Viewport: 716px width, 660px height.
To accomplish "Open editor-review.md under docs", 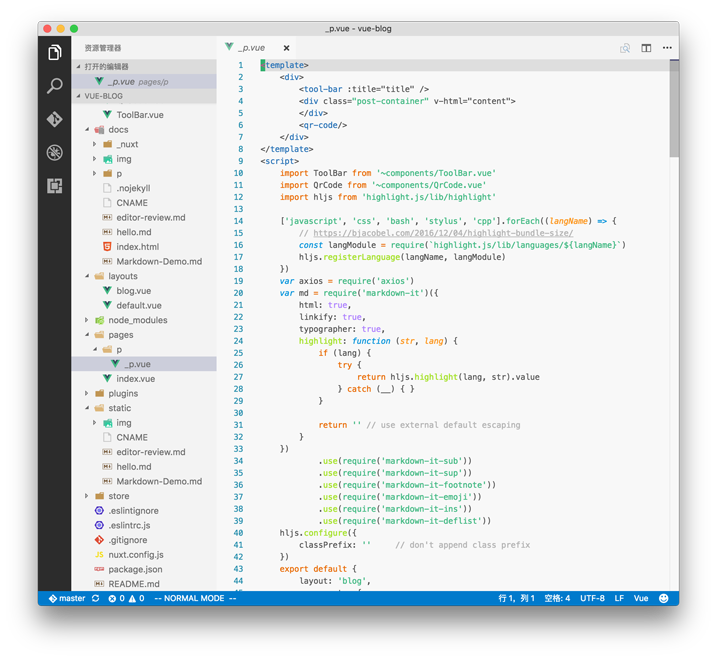I will pos(151,217).
